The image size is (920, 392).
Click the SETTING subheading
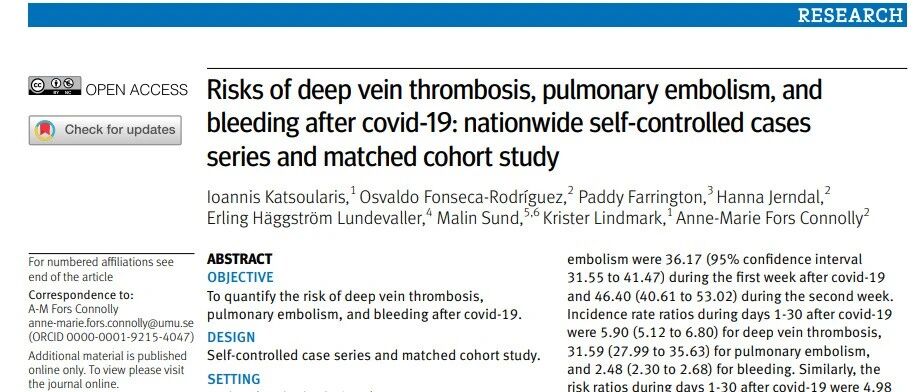point(234,379)
